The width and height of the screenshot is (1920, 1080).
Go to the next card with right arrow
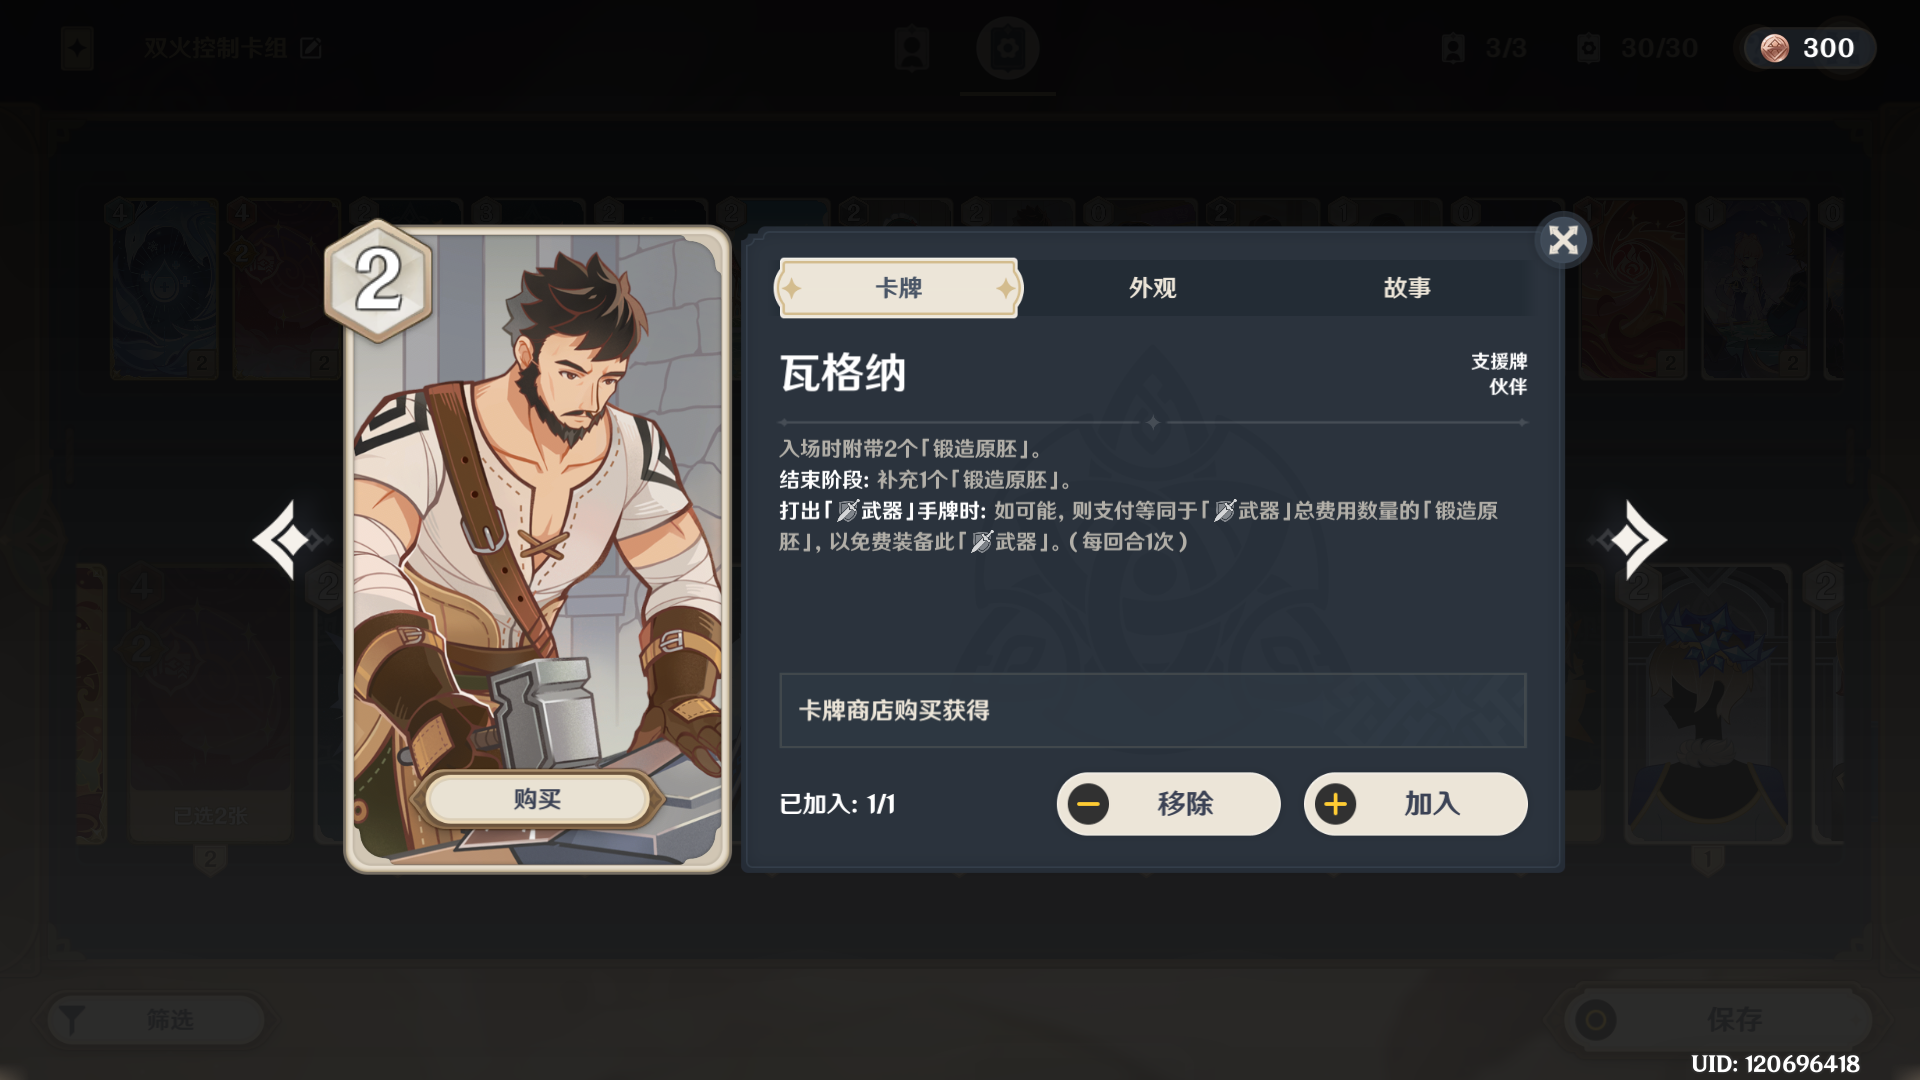1630,540
